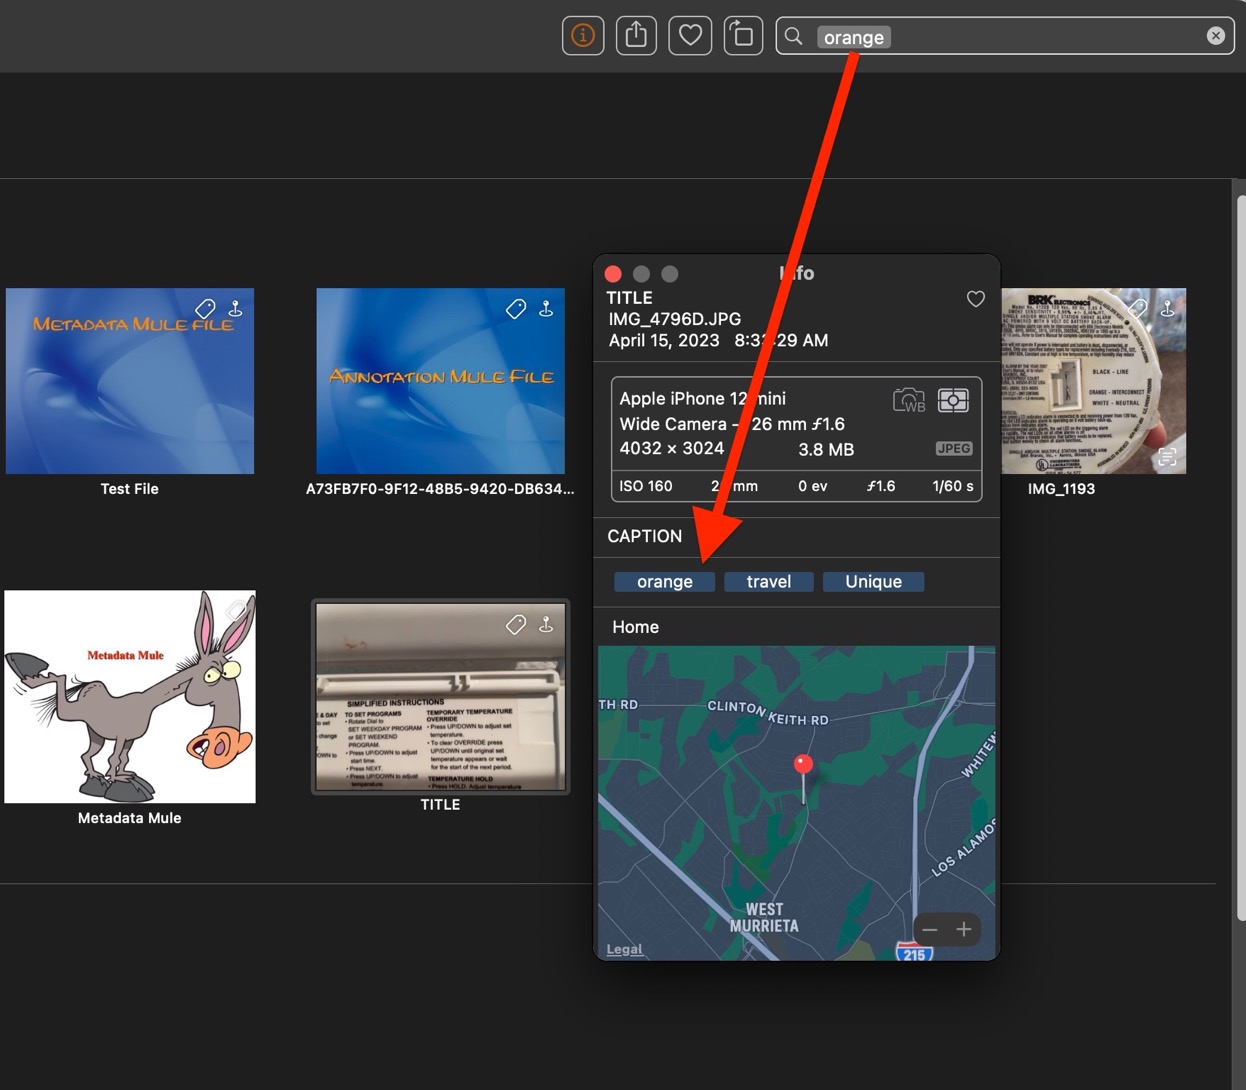Open the Metadata Mule thumbnail
The image size is (1246, 1090).
(130, 697)
